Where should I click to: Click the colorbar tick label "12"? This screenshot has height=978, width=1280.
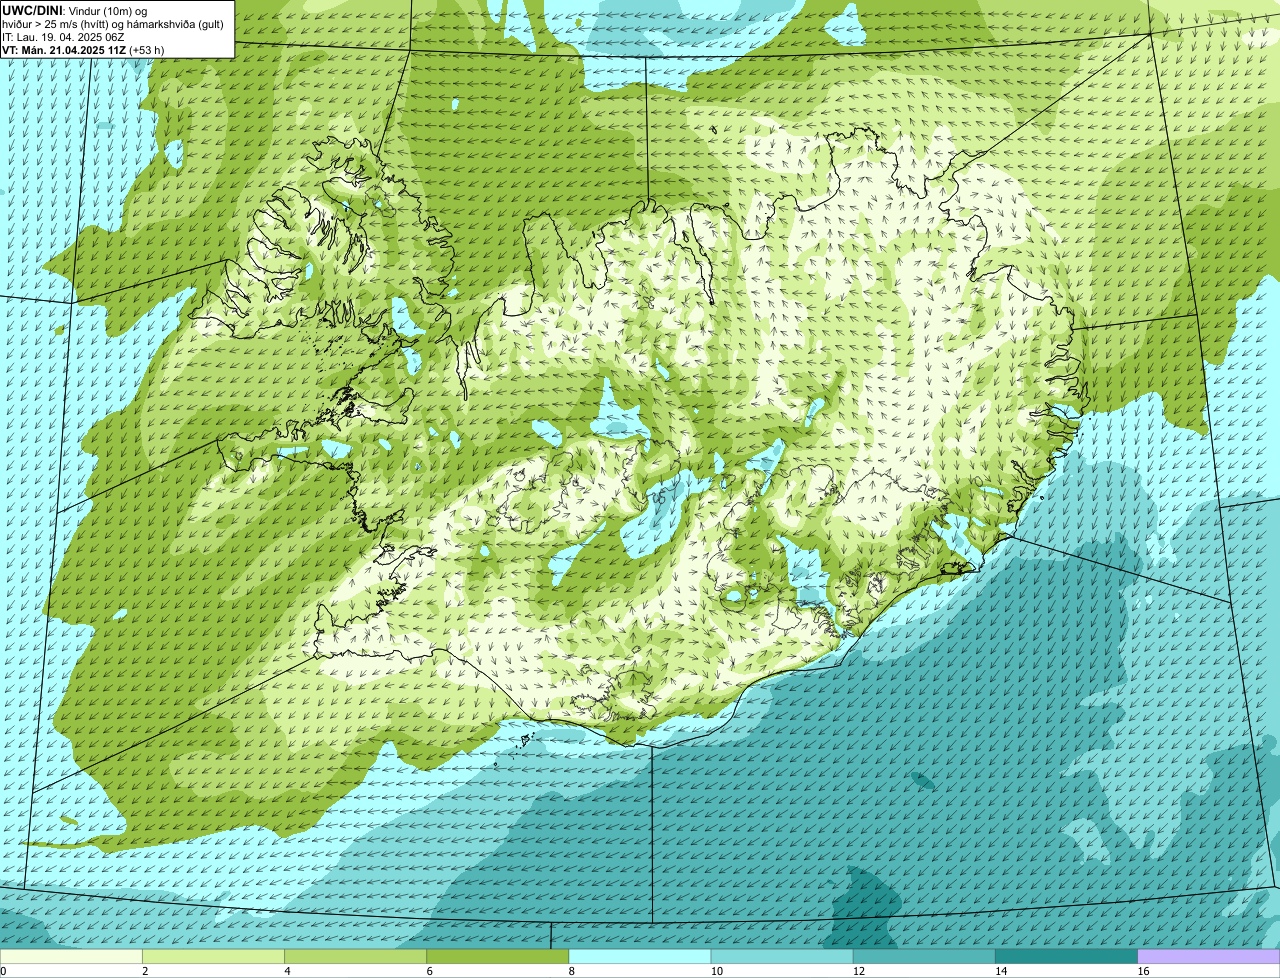pyautogui.click(x=859, y=971)
